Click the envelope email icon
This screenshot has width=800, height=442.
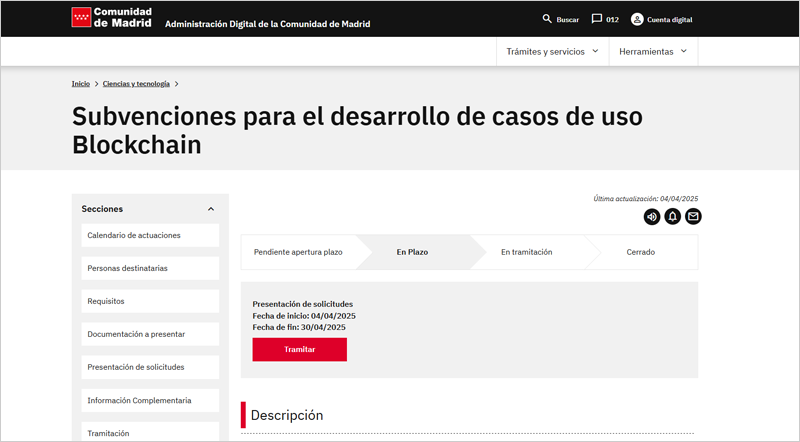[x=693, y=216]
